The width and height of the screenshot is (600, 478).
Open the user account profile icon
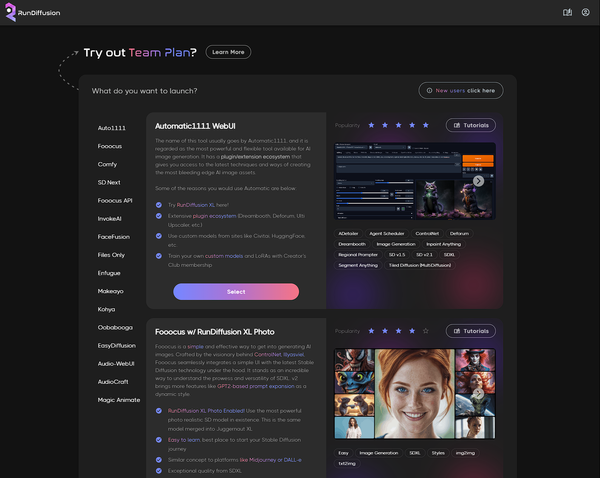pos(585,12)
